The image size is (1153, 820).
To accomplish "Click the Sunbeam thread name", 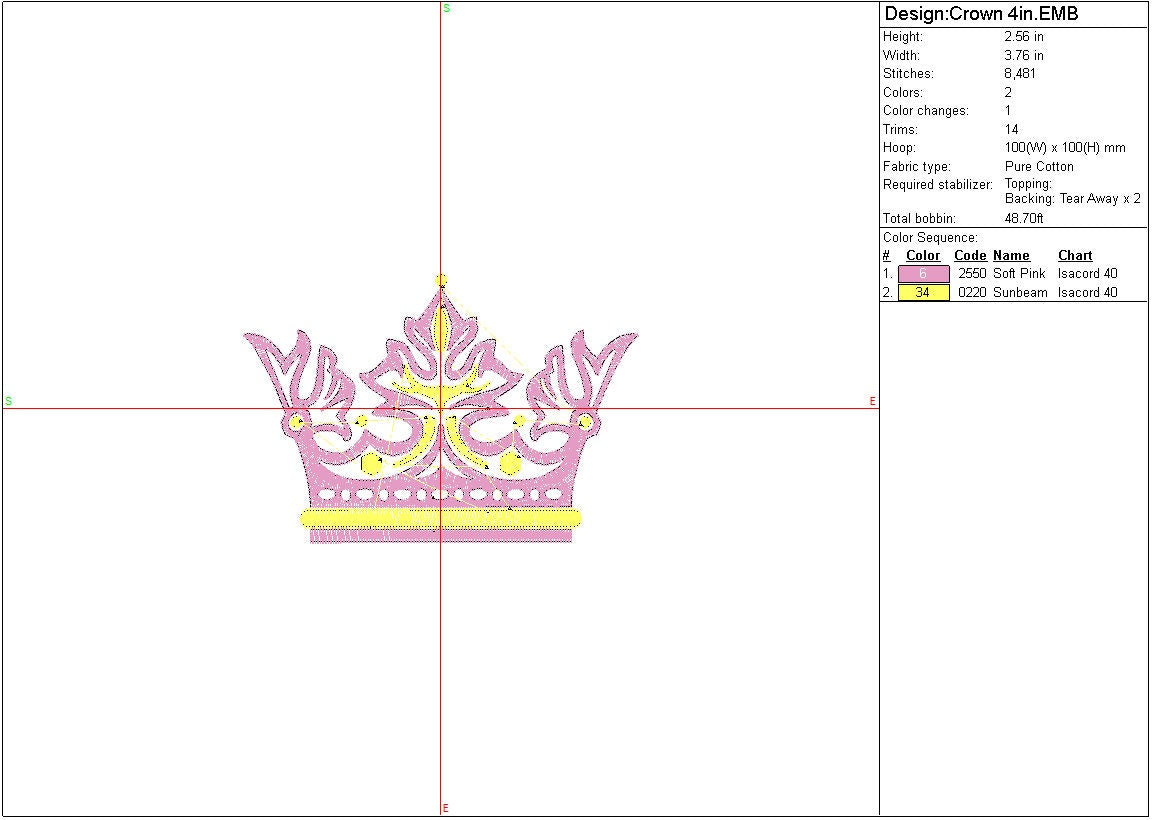I will pyautogui.click(x=1020, y=293).
